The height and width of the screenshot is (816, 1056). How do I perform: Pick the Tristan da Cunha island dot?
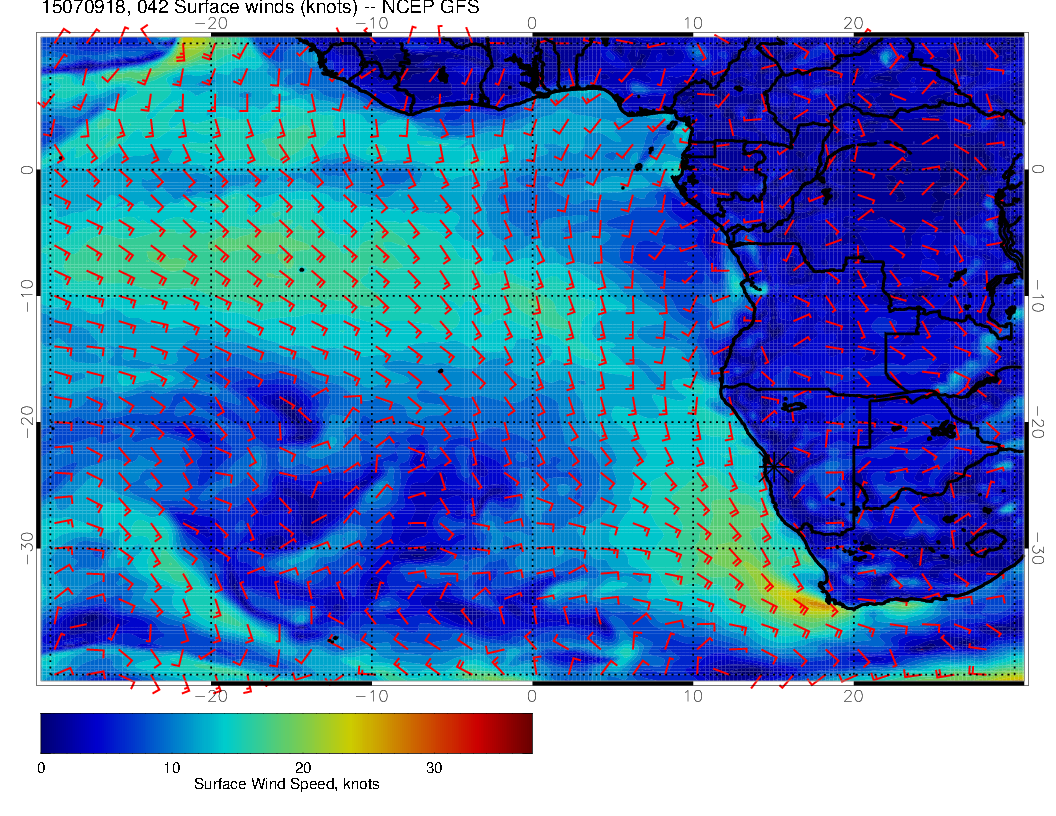(333, 638)
